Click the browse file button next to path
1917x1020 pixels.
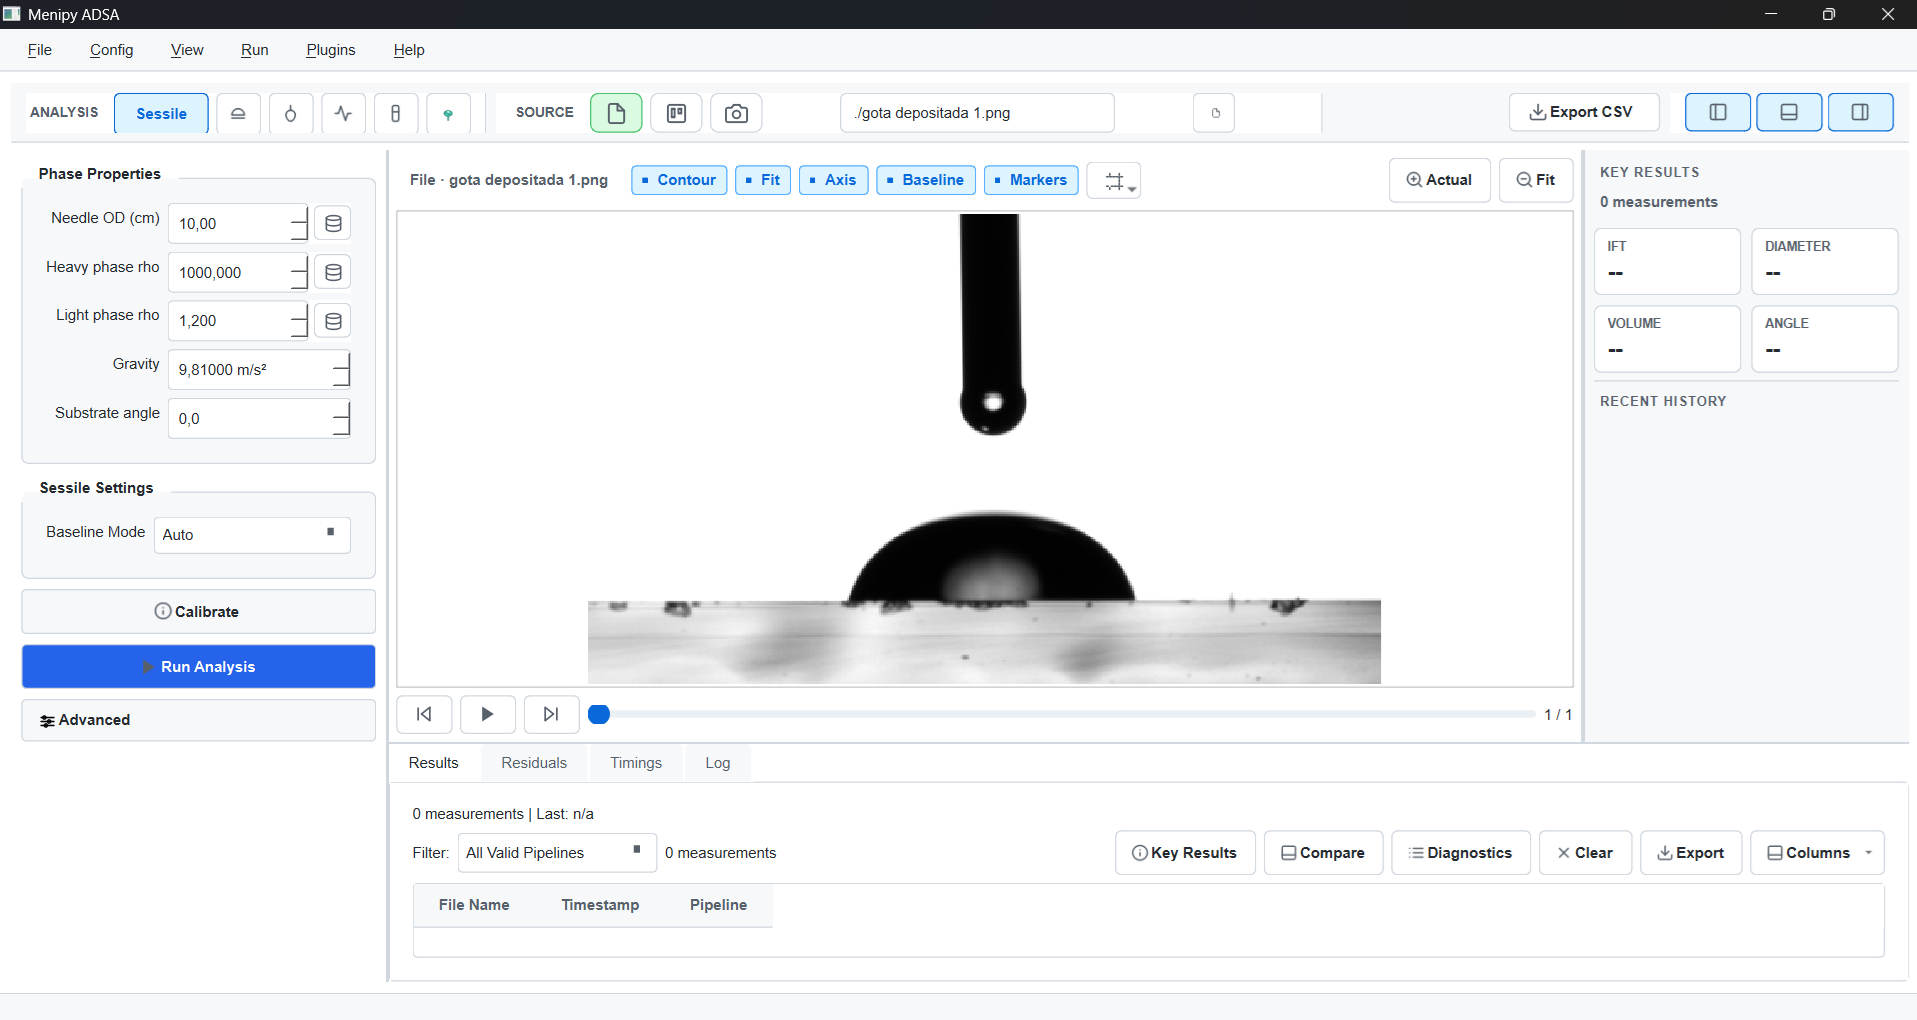1214,113
